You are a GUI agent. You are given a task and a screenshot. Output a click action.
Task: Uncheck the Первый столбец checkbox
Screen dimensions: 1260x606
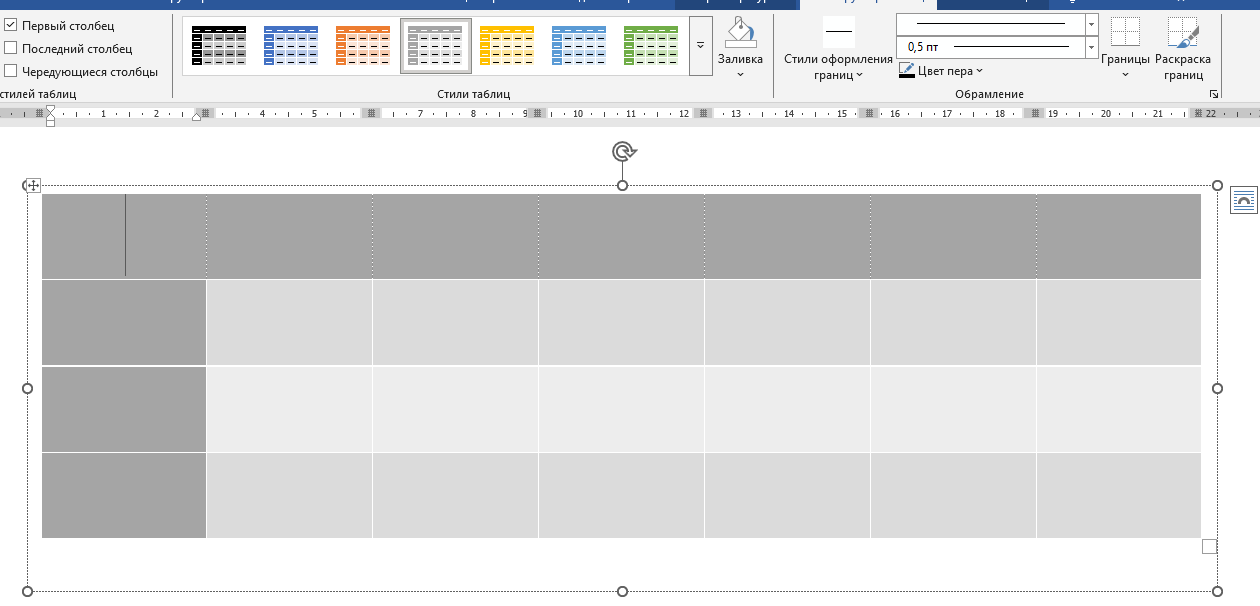(11, 25)
